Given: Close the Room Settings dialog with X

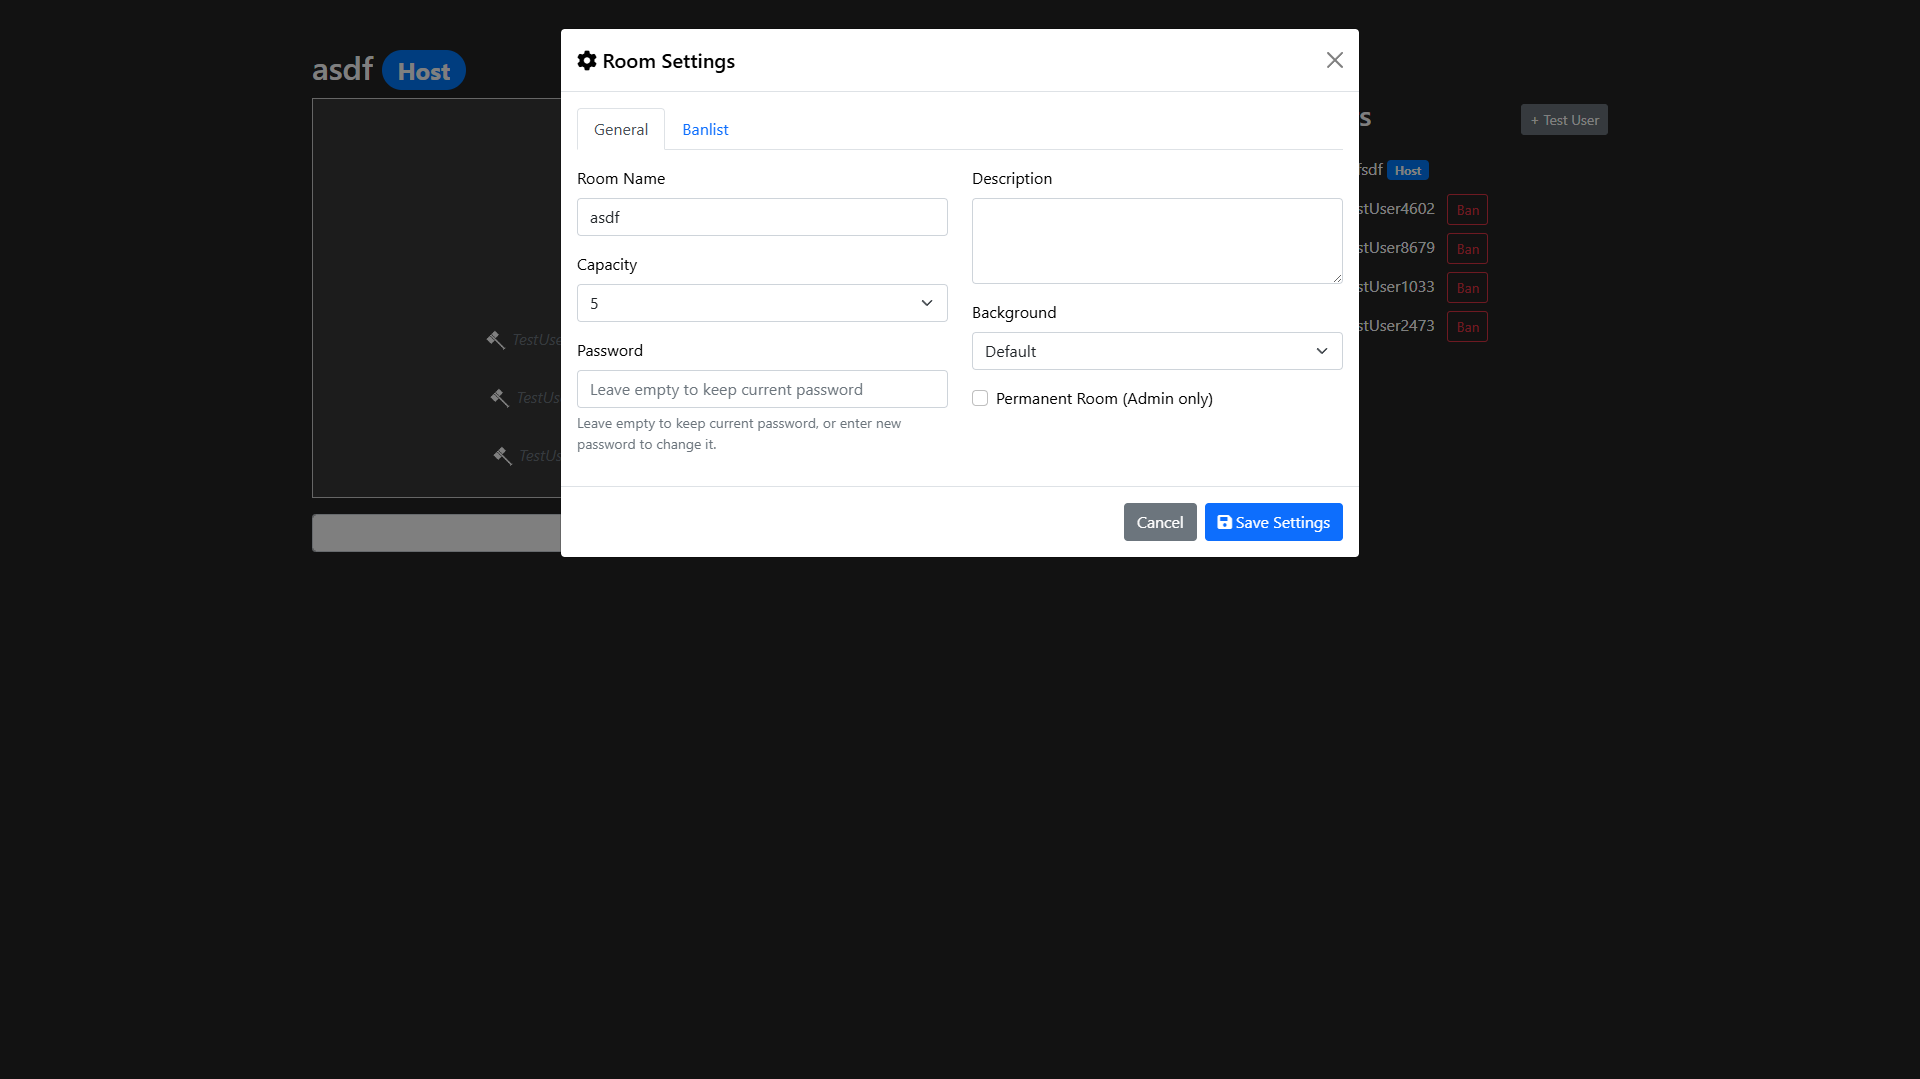Looking at the screenshot, I should click(x=1334, y=61).
